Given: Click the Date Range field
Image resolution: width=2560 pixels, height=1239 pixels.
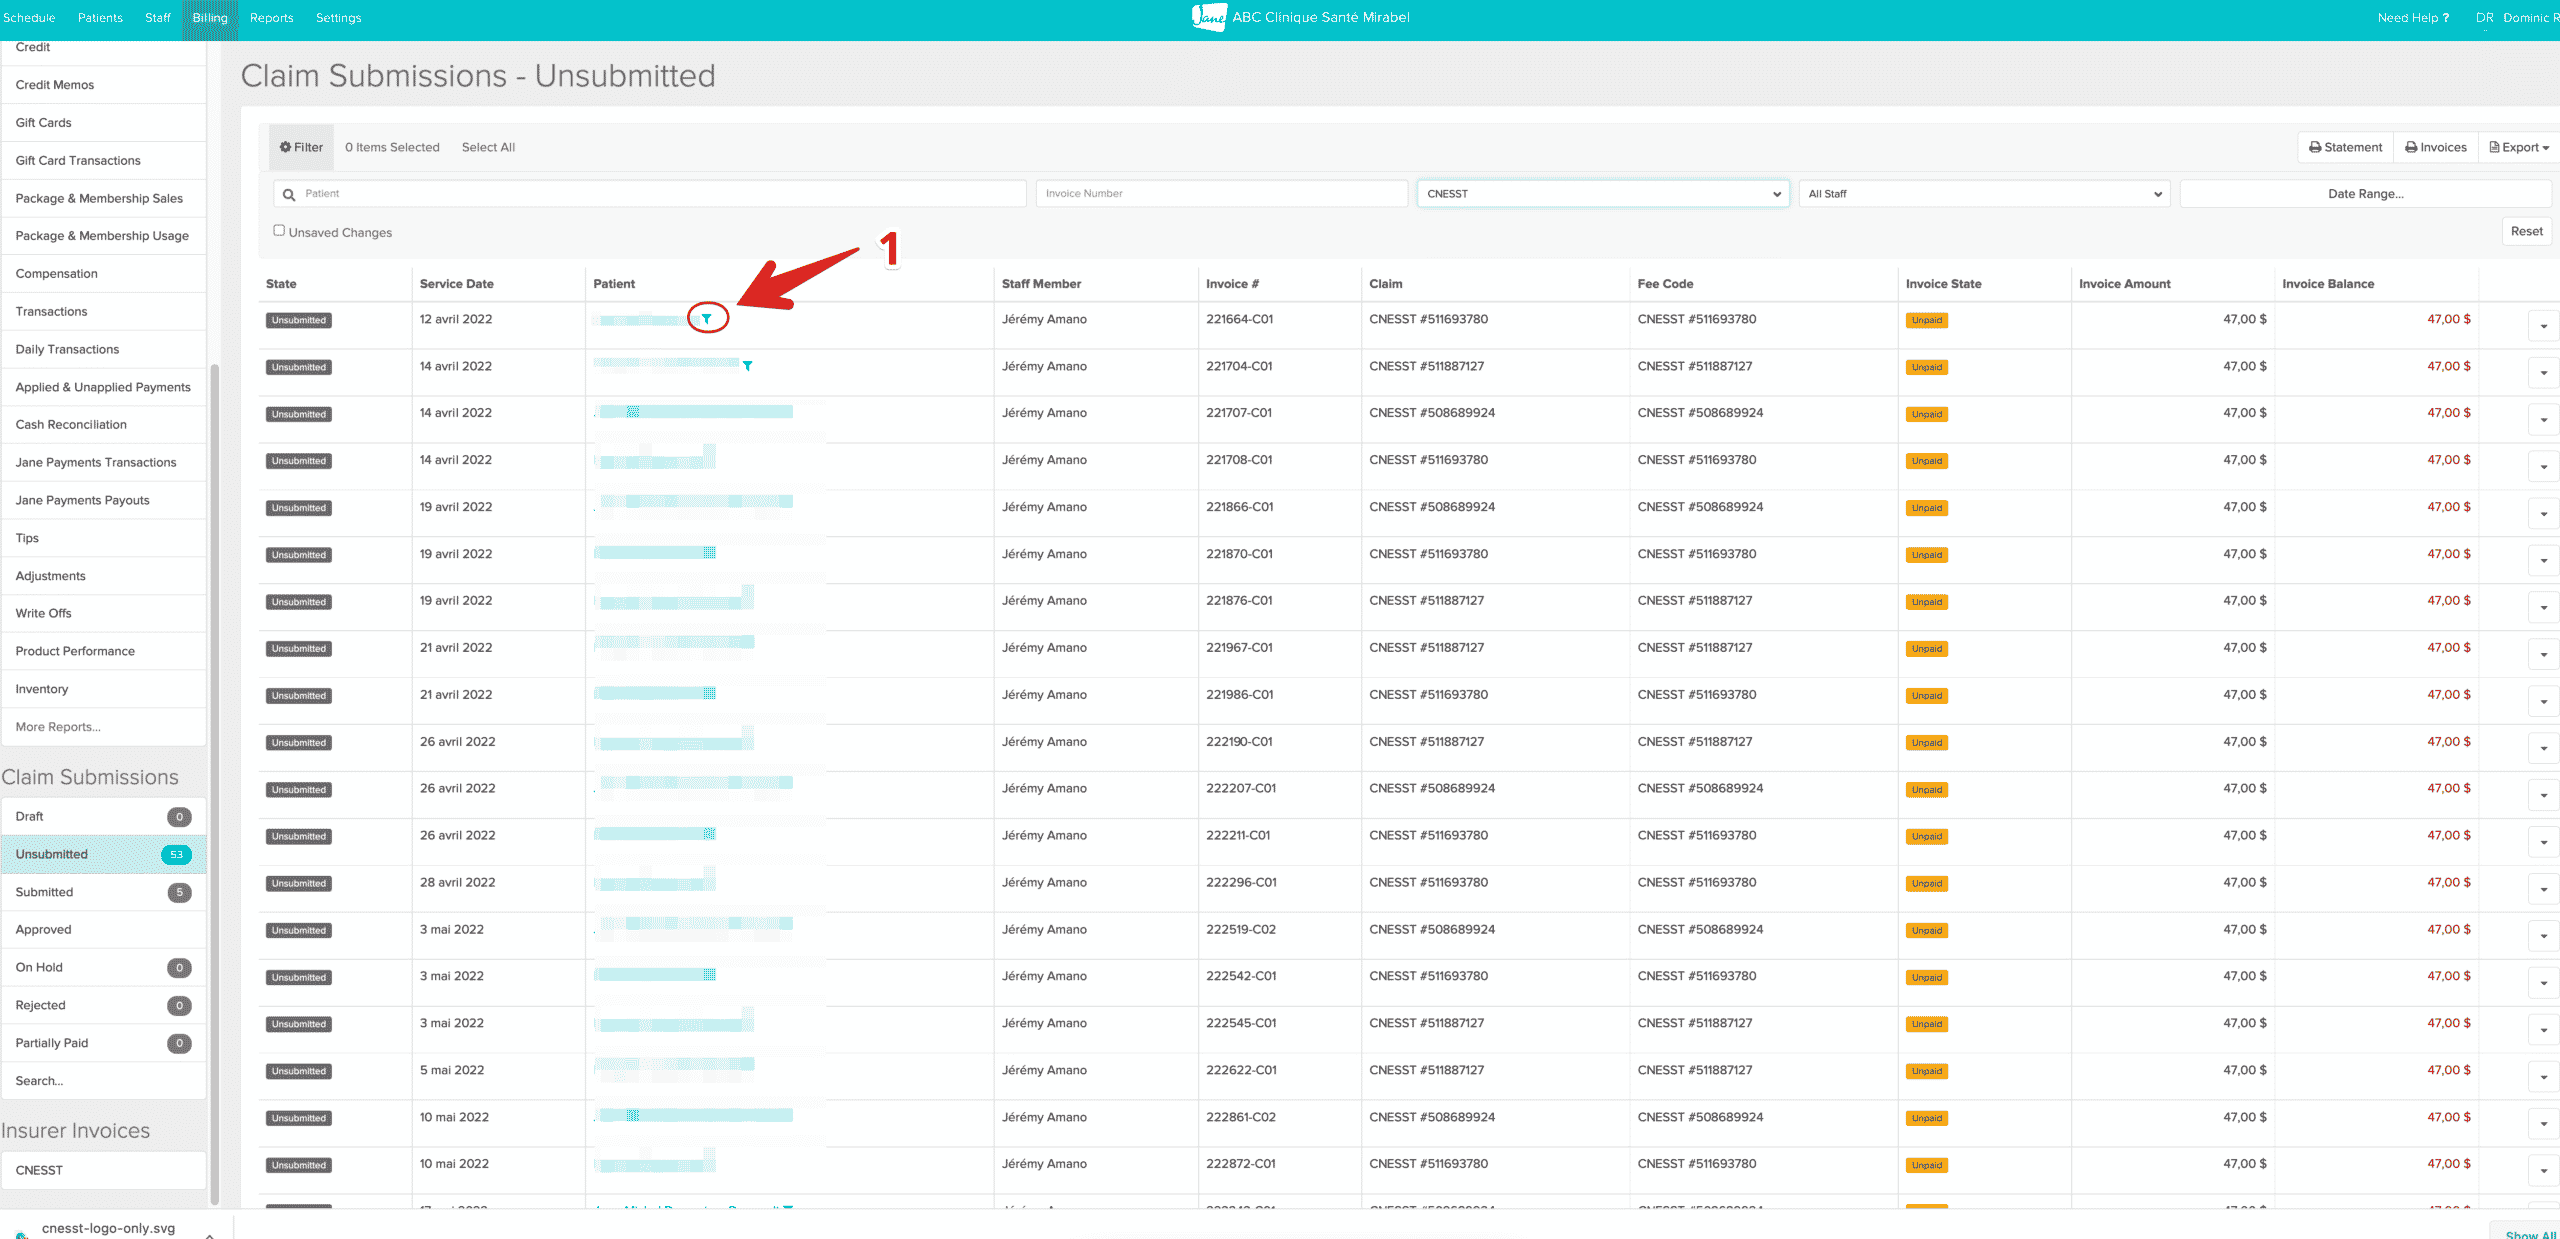Looking at the screenshot, I should tap(2364, 194).
